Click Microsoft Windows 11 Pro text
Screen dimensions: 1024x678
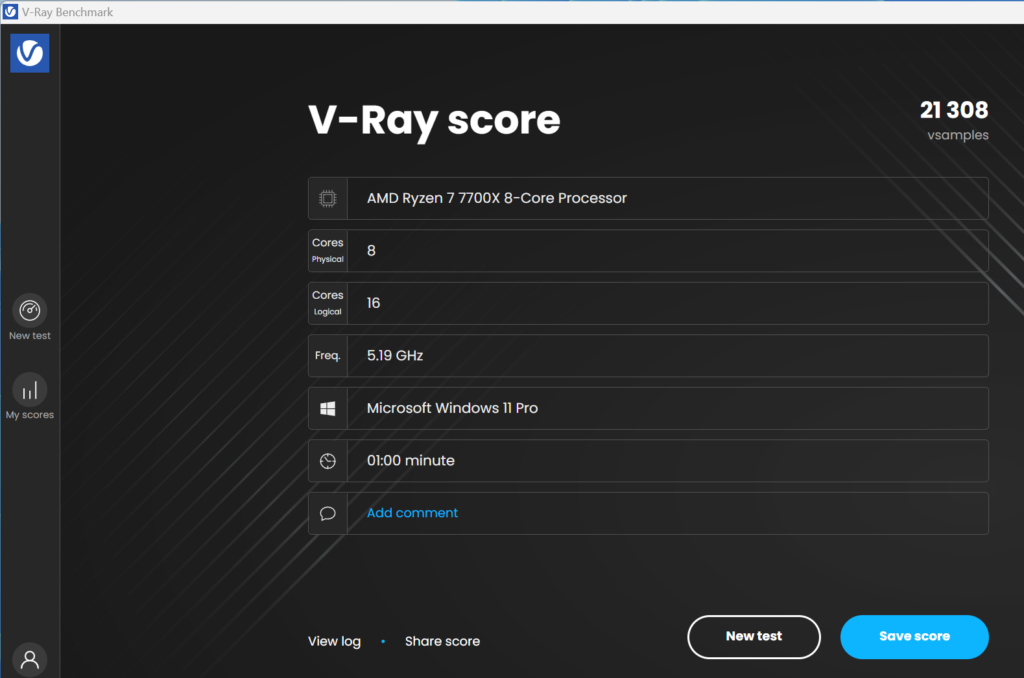(452, 408)
